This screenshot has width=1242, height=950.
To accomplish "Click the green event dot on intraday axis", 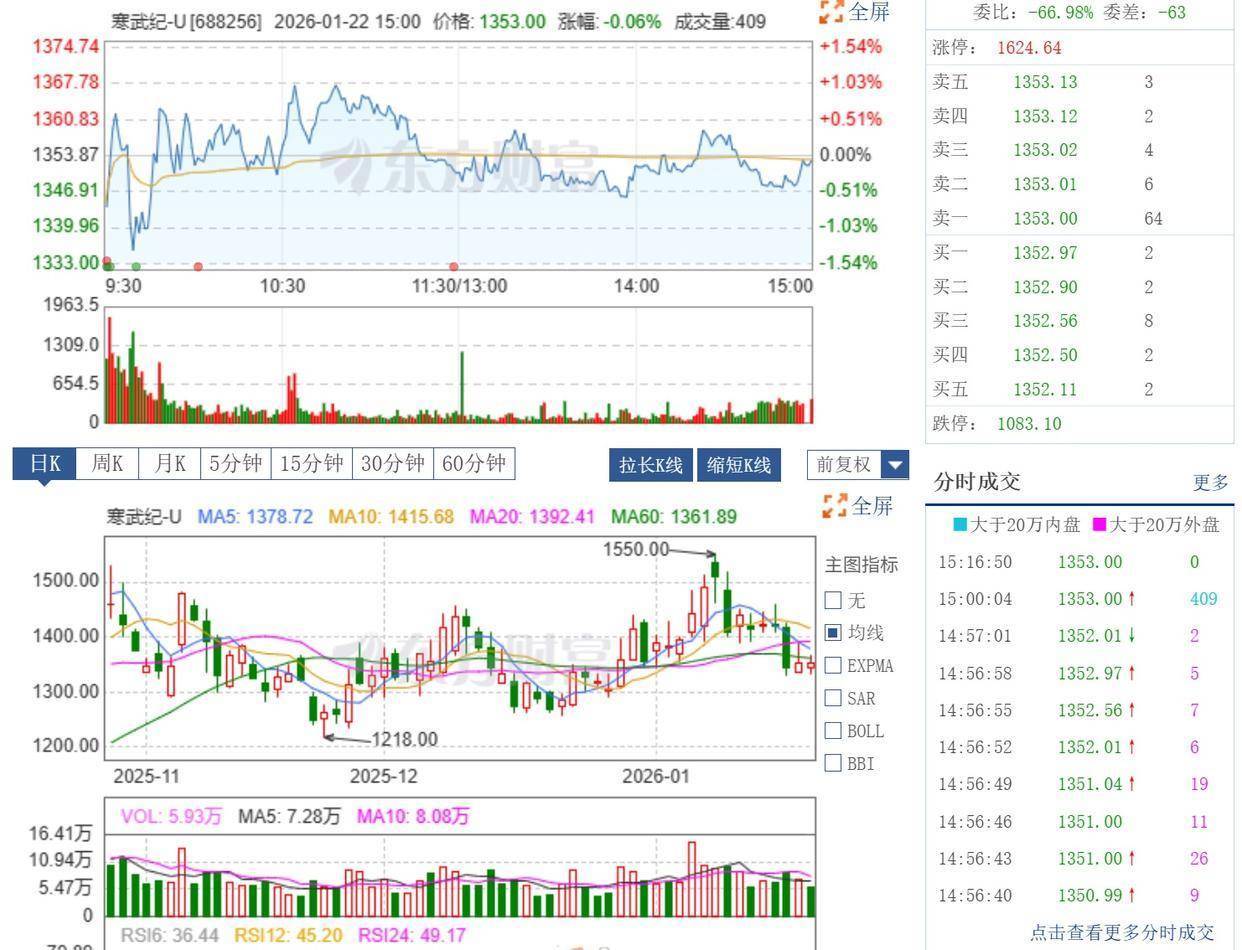I will [136, 267].
